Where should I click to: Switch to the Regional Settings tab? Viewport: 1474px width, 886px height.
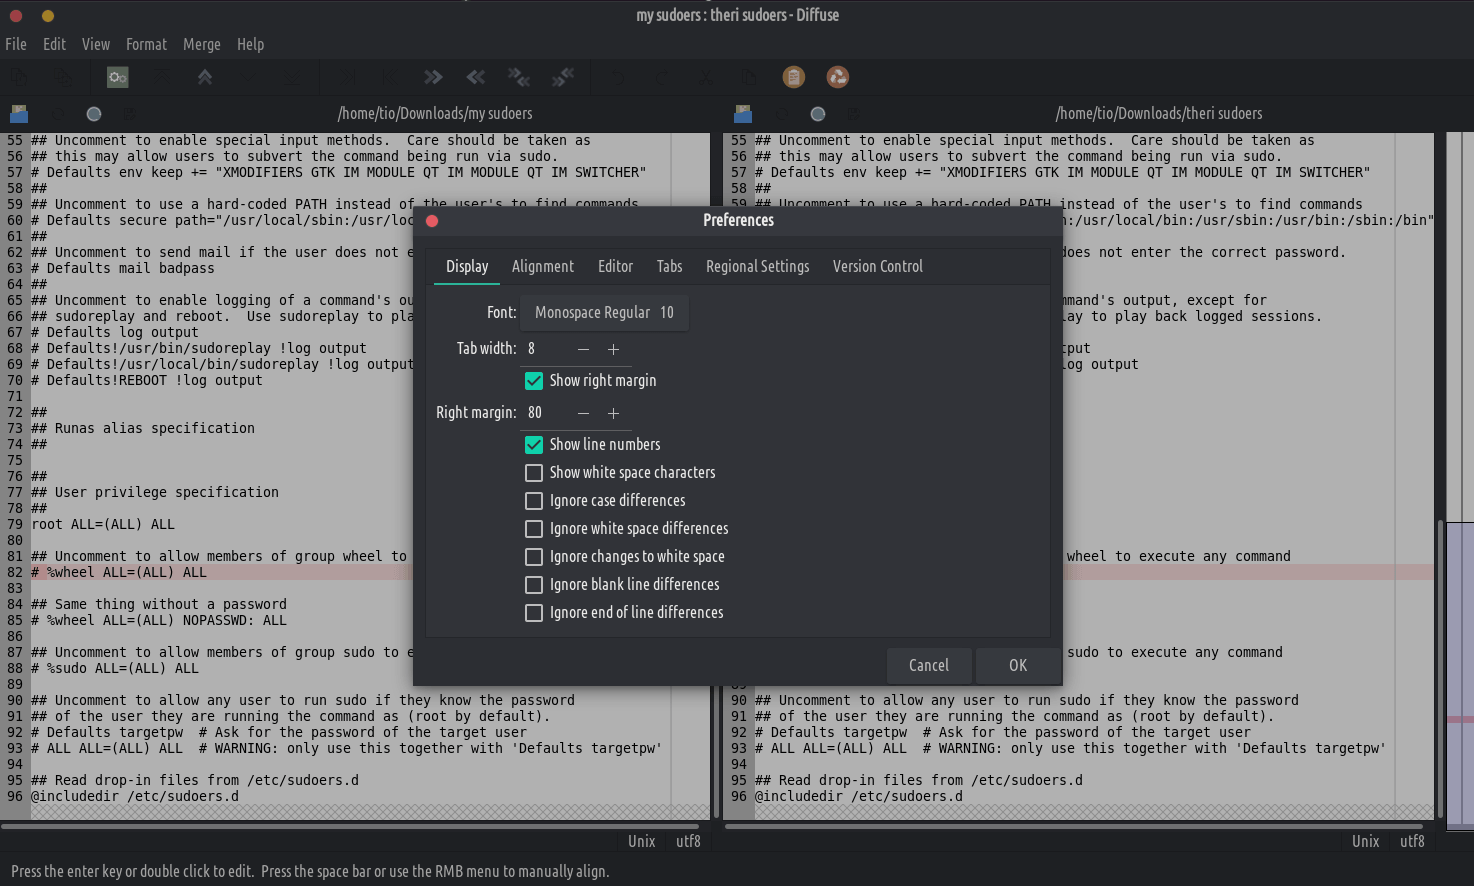(757, 266)
